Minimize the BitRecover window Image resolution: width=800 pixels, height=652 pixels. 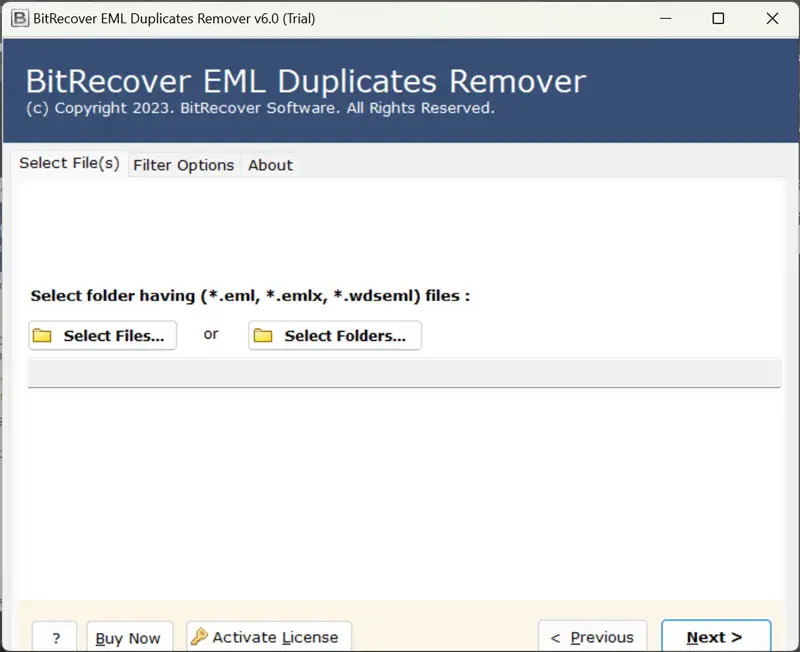pos(663,19)
